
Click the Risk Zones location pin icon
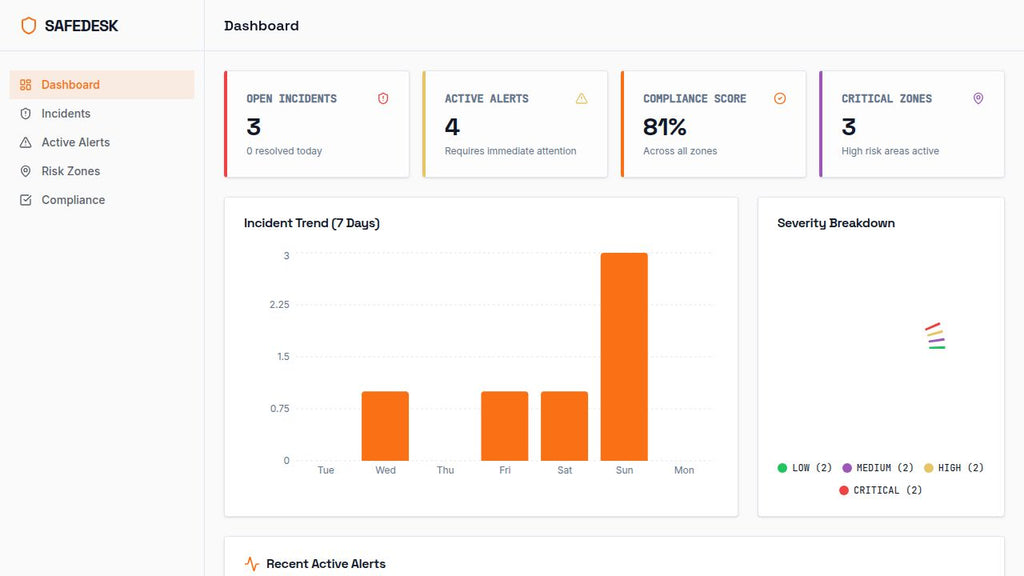click(24, 171)
